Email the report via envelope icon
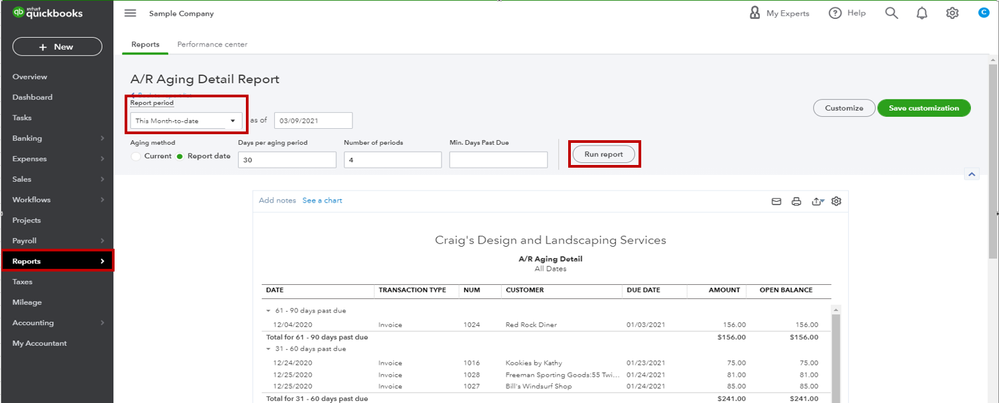This screenshot has width=999, height=403. click(x=776, y=201)
